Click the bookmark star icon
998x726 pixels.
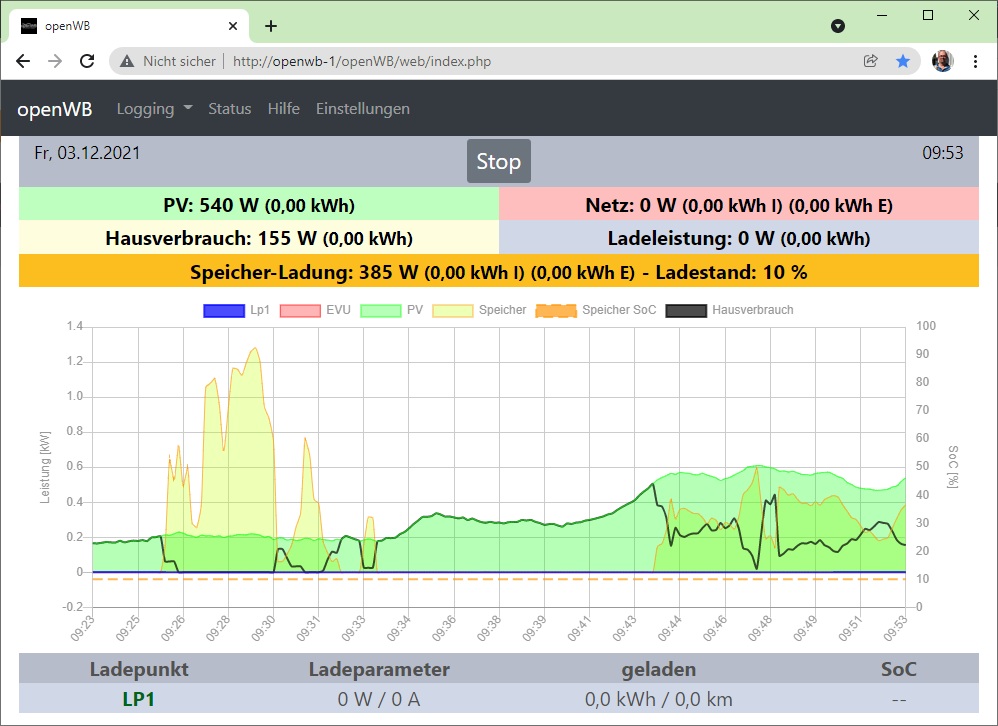tap(903, 61)
